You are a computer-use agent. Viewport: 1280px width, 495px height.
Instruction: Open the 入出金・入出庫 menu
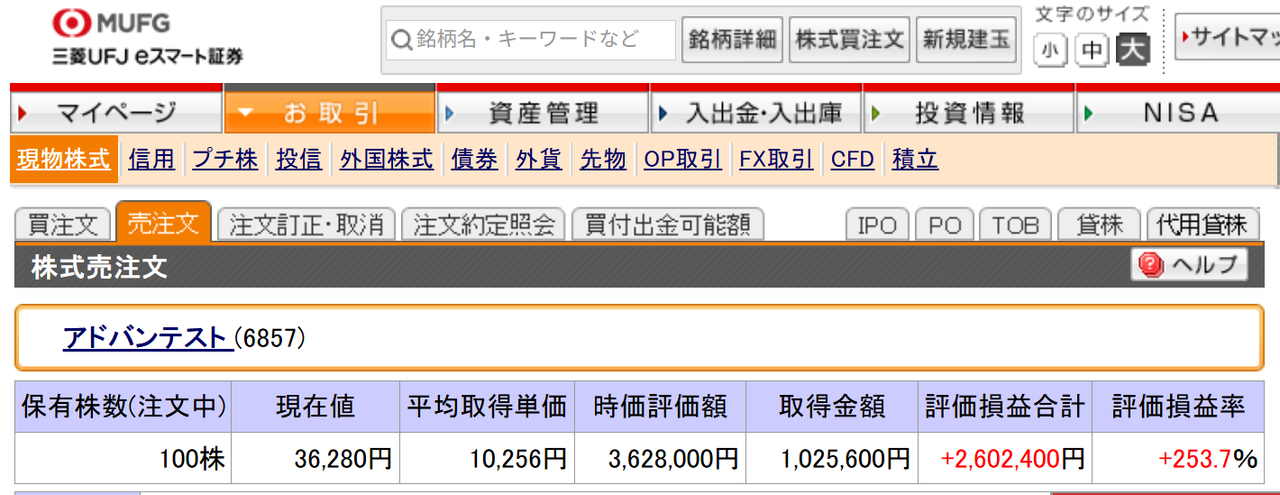point(756,113)
